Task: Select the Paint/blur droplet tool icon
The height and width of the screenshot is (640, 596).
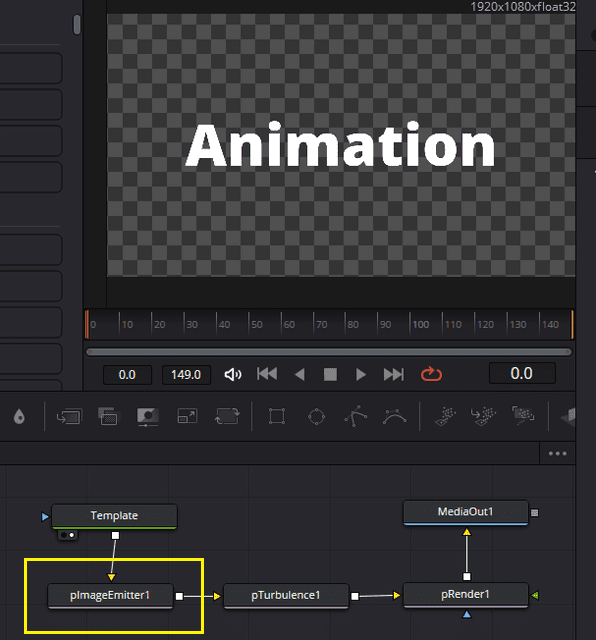Action: click(19, 417)
